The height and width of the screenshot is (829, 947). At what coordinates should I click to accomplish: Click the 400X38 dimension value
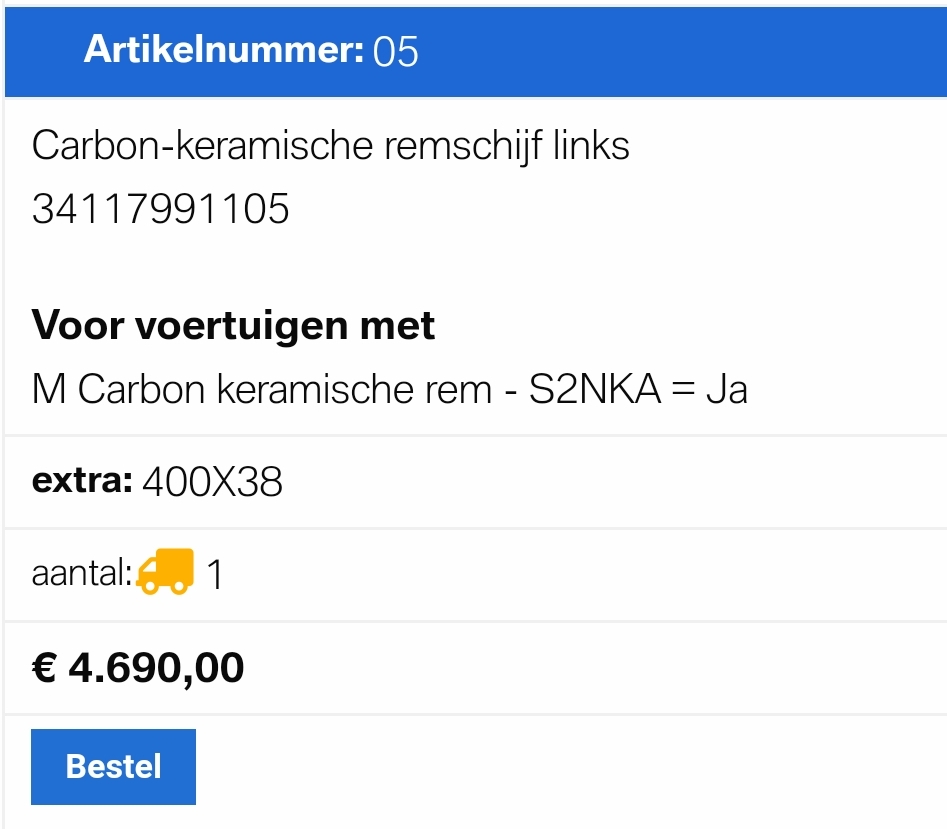[213, 482]
